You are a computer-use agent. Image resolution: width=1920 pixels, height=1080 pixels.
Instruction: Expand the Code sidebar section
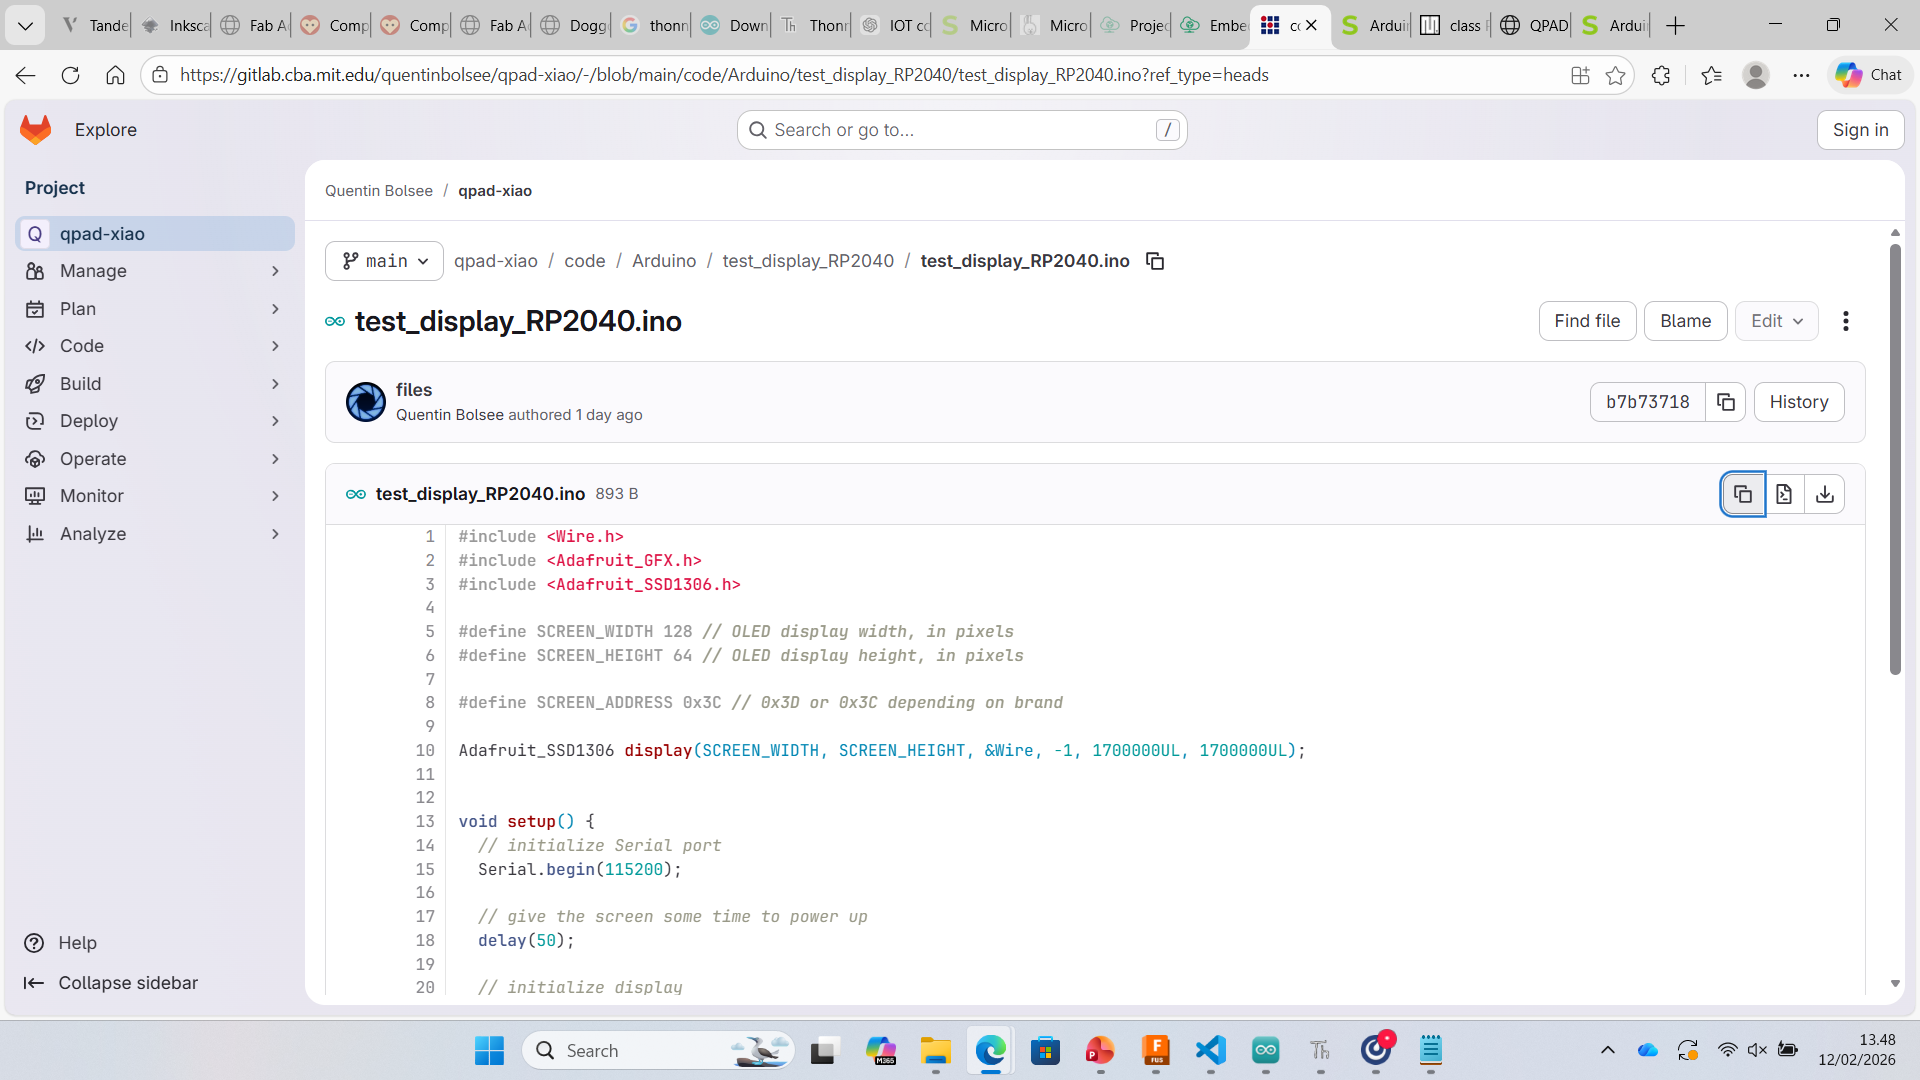point(155,346)
